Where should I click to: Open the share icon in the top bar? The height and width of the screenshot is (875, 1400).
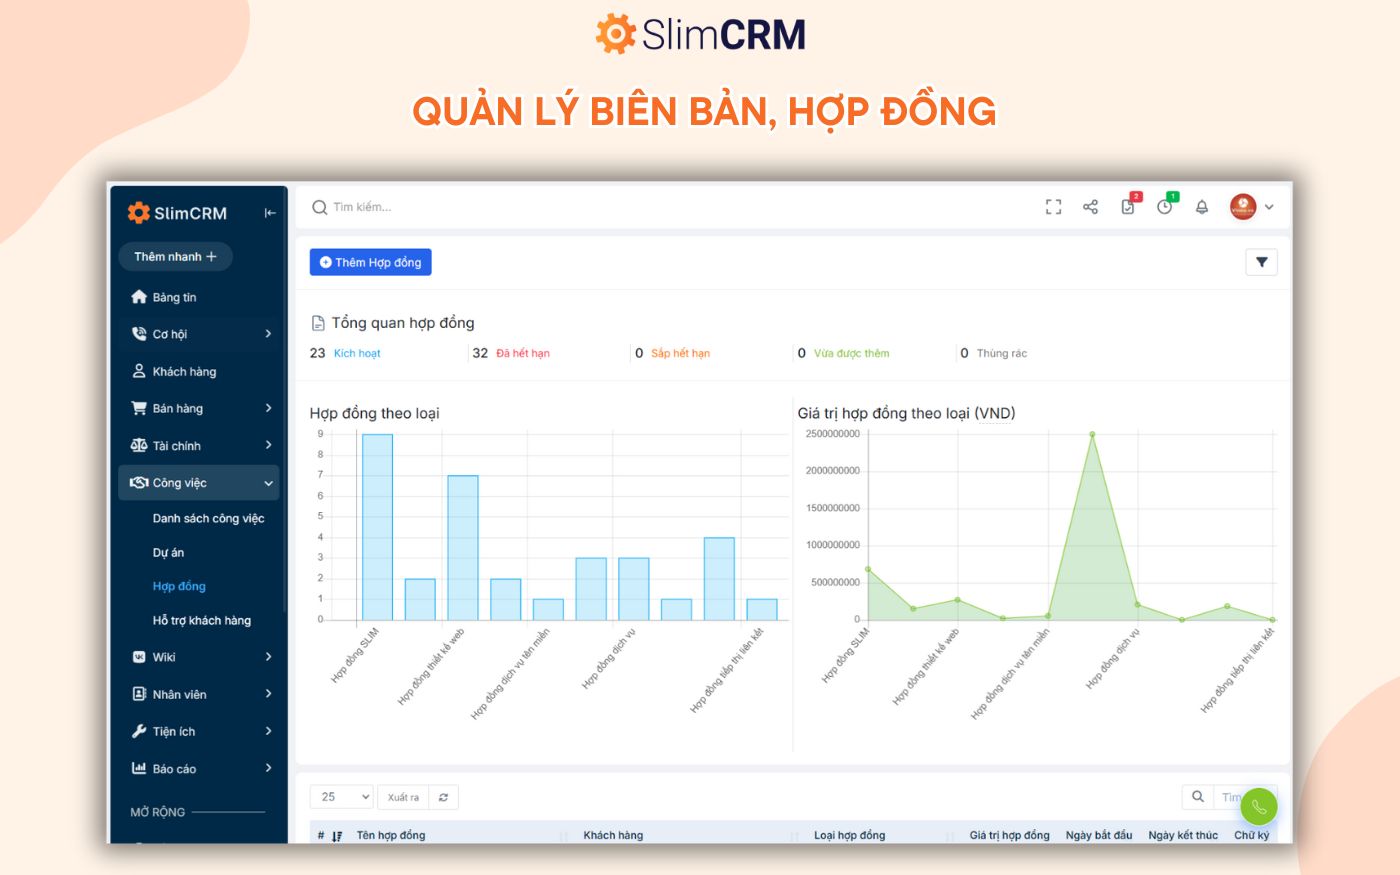tap(1090, 207)
